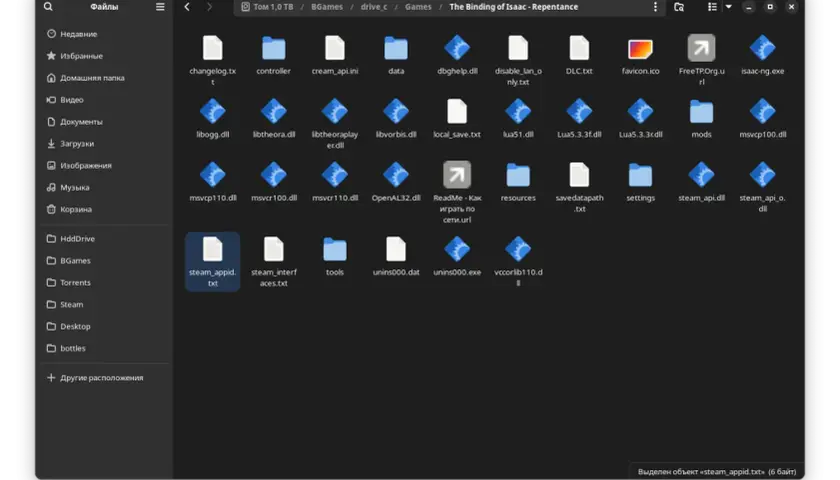Select the DLC.txt file

(579, 55)
